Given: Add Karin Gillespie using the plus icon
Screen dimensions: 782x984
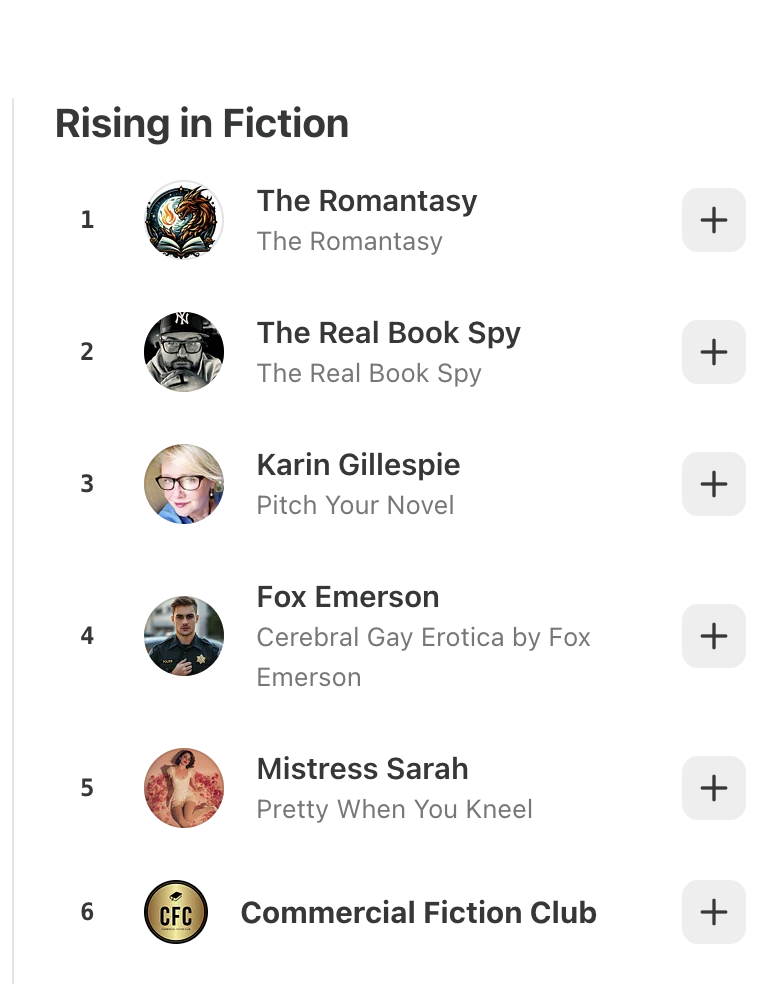Looking at the screenshot, I should [713, 484].
